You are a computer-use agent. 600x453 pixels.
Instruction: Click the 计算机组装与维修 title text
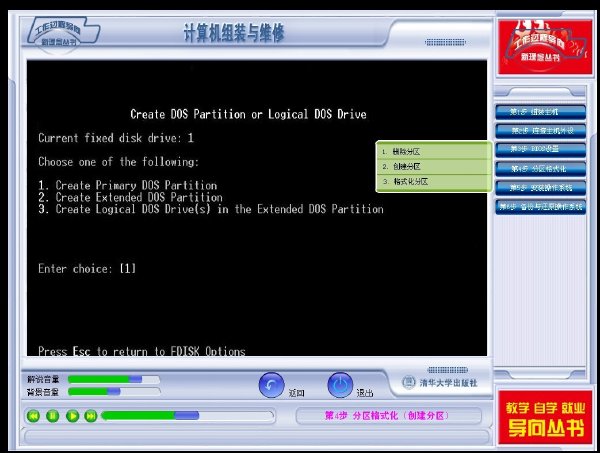[234, 33]
